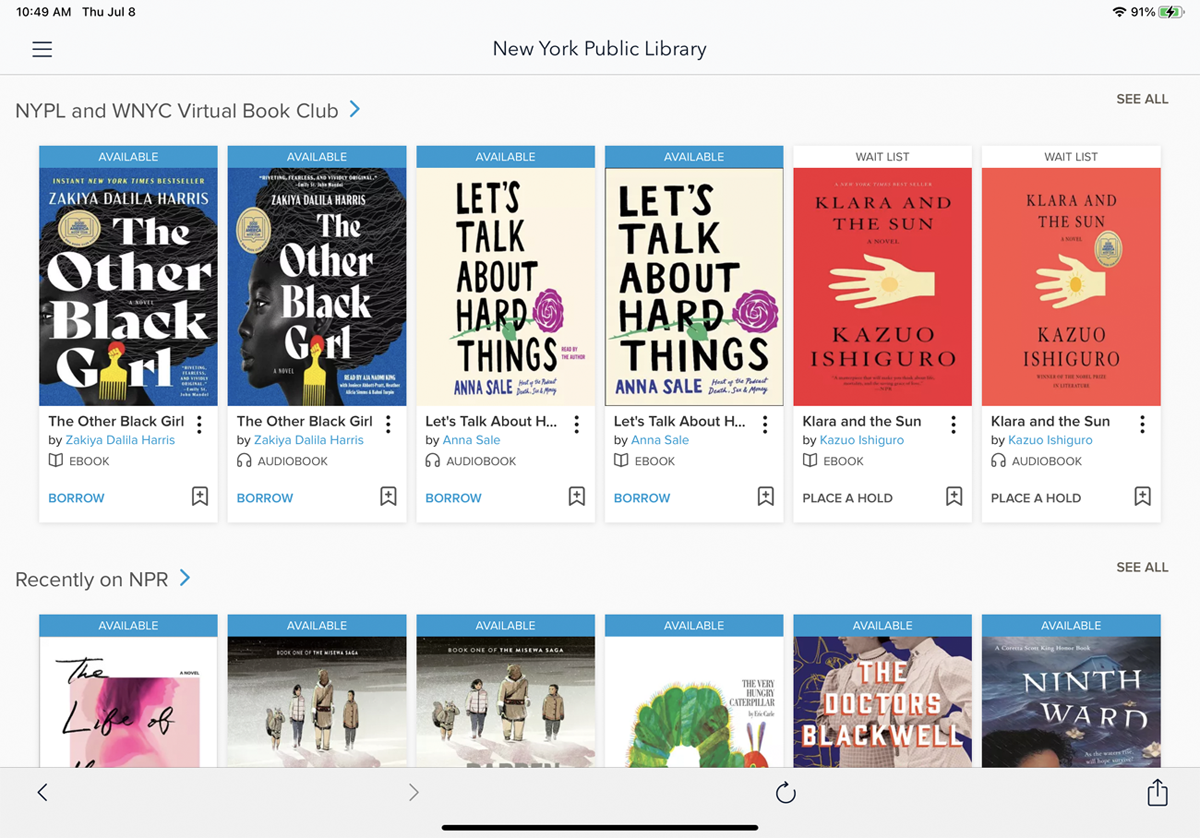Bookmark The Other Black Girl audiobook to wish list
This screenshot has height=838, width=1200.
388,497
